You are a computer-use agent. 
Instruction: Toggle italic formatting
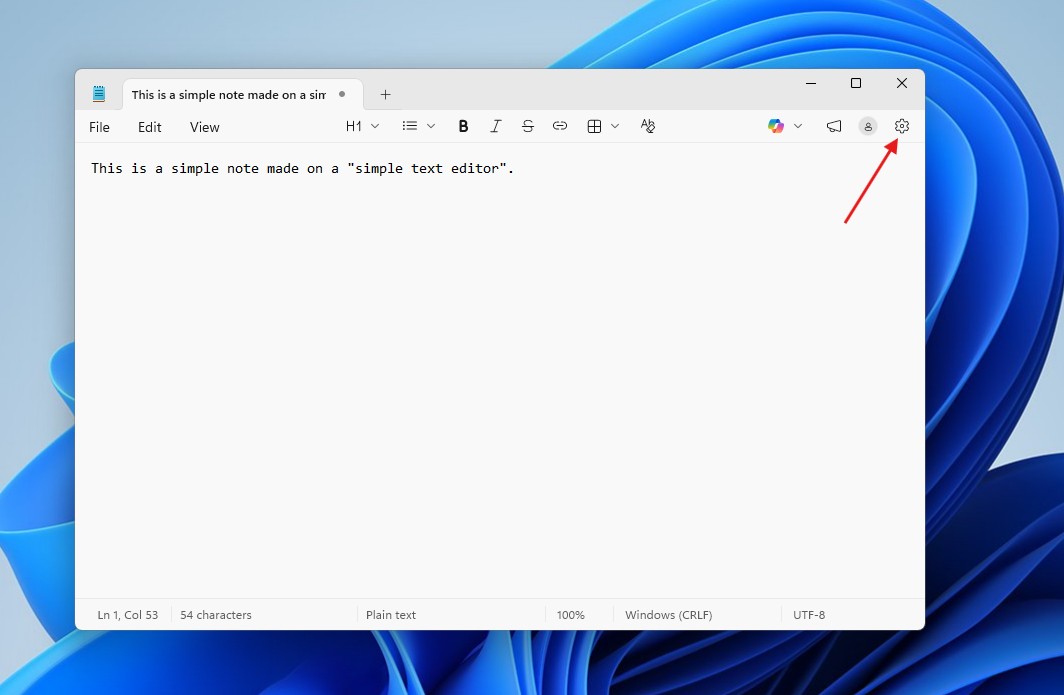click(x=495, y=126)
